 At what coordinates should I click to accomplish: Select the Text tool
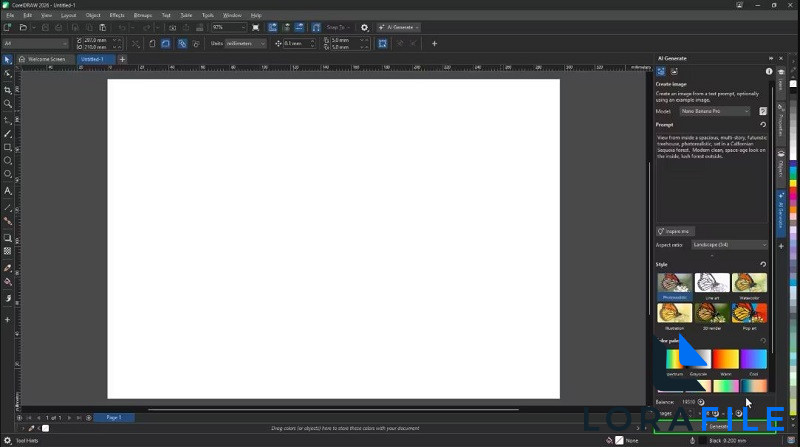(x=7, y=191)
